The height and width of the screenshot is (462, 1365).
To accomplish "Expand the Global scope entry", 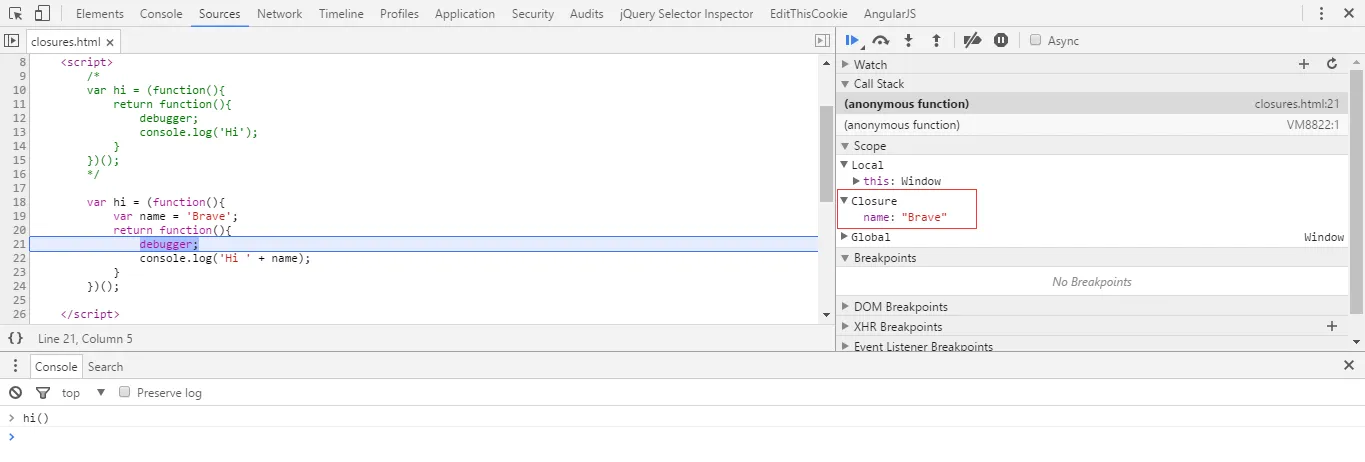I will [844, 237].
